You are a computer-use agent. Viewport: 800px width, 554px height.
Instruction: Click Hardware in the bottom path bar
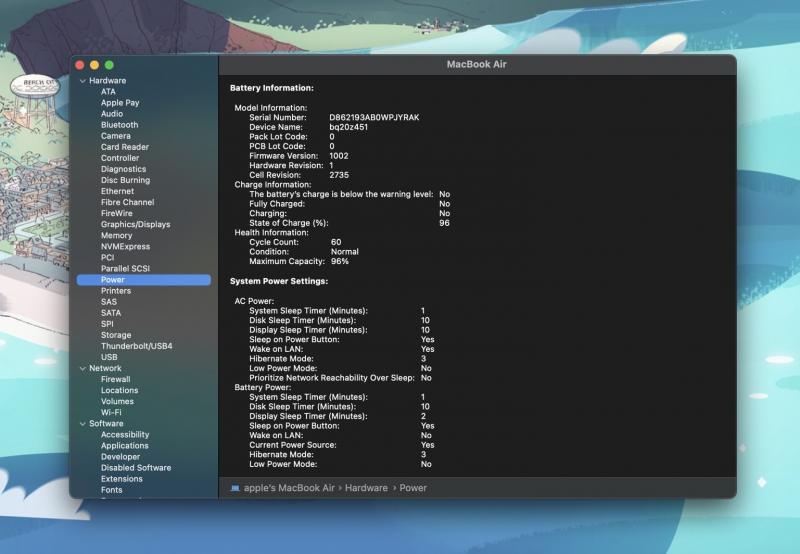pos(367,488)
